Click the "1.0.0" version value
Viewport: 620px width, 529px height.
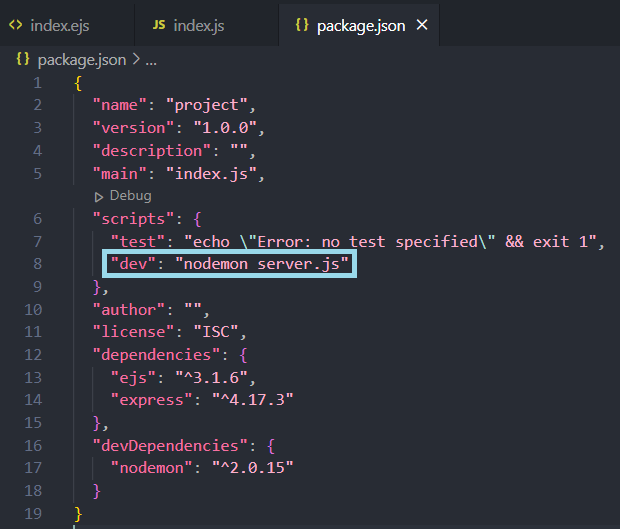(x=225, y=128)
